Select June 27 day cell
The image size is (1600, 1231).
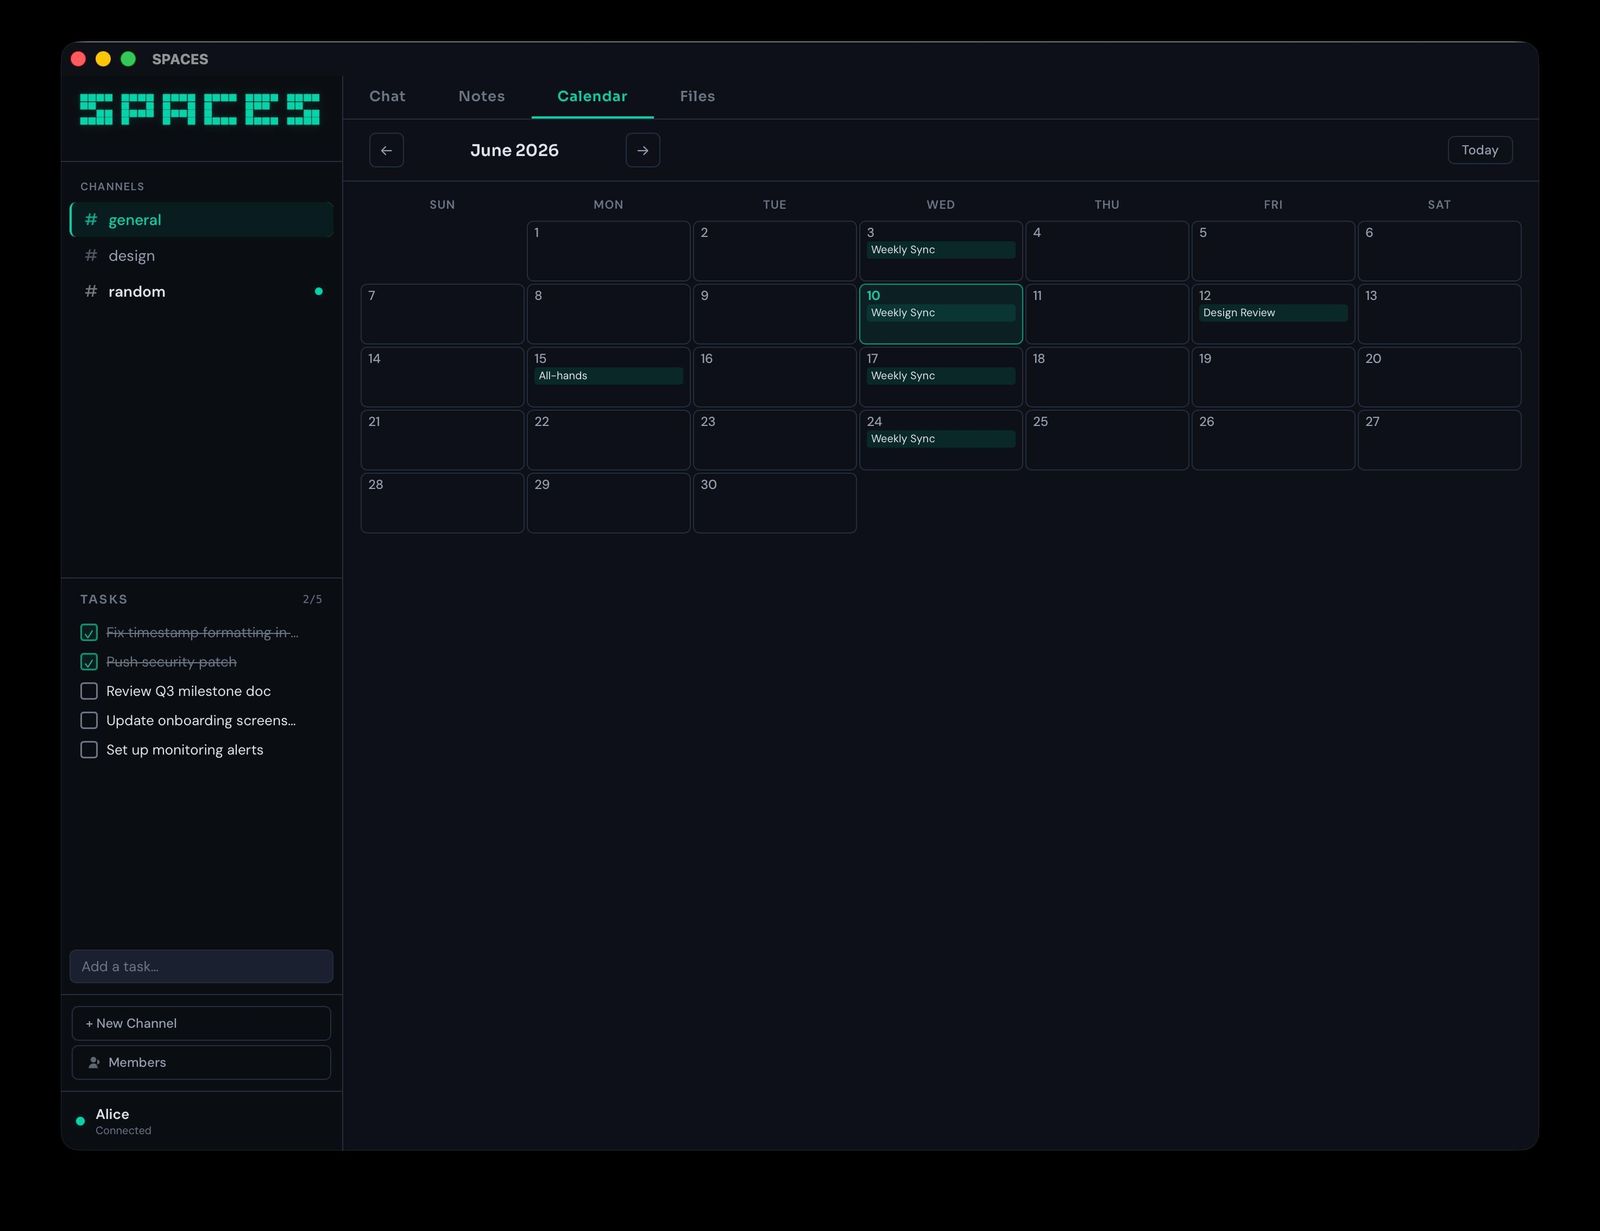coord(1439,440)
